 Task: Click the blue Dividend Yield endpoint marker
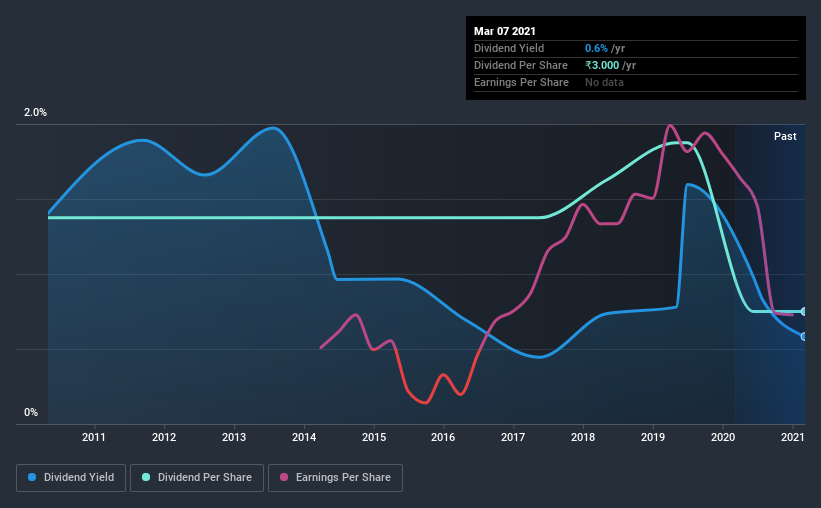tap(803, 336)
